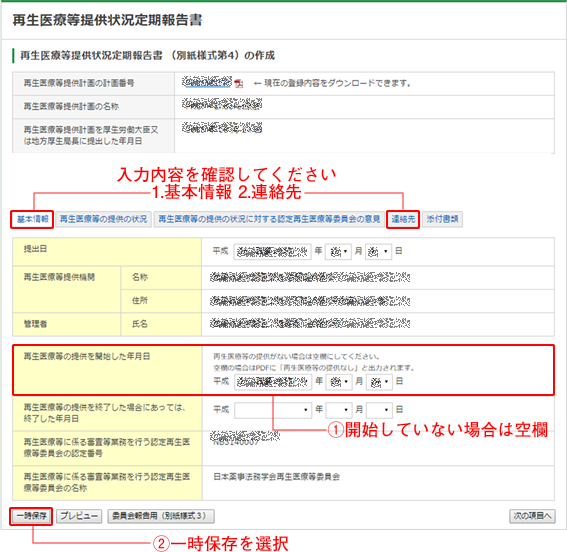Open the end-date day dropdown
The width and height of the screenshot is (567, 552).
pos(379,410)
